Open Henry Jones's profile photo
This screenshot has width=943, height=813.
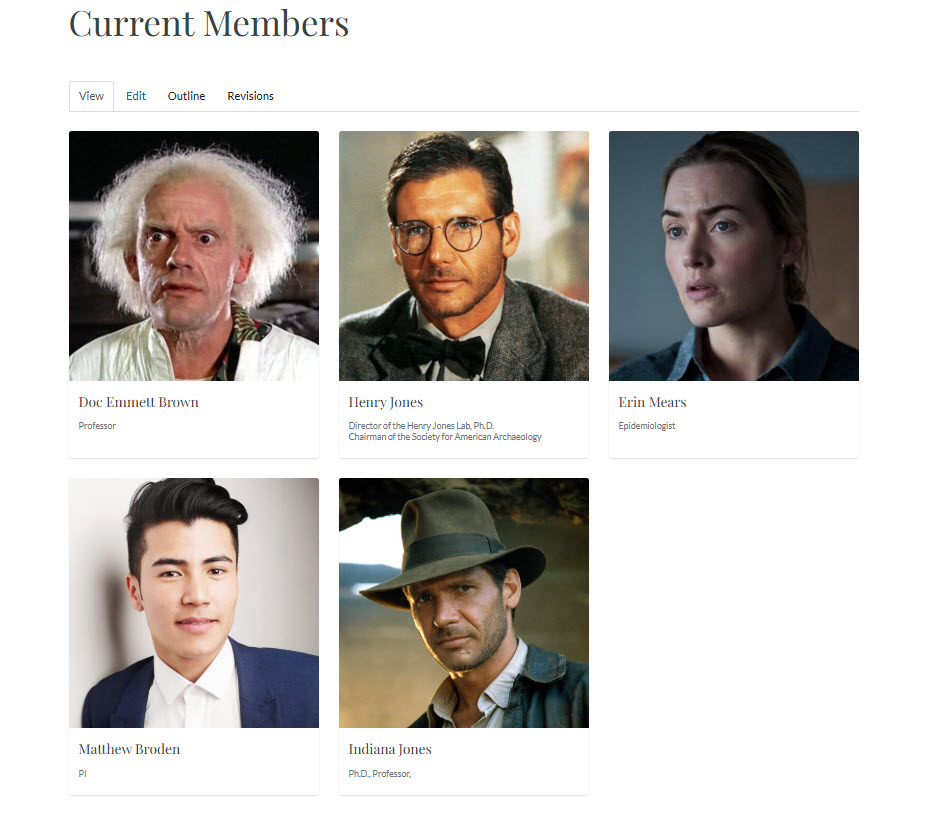pos(464,256)
